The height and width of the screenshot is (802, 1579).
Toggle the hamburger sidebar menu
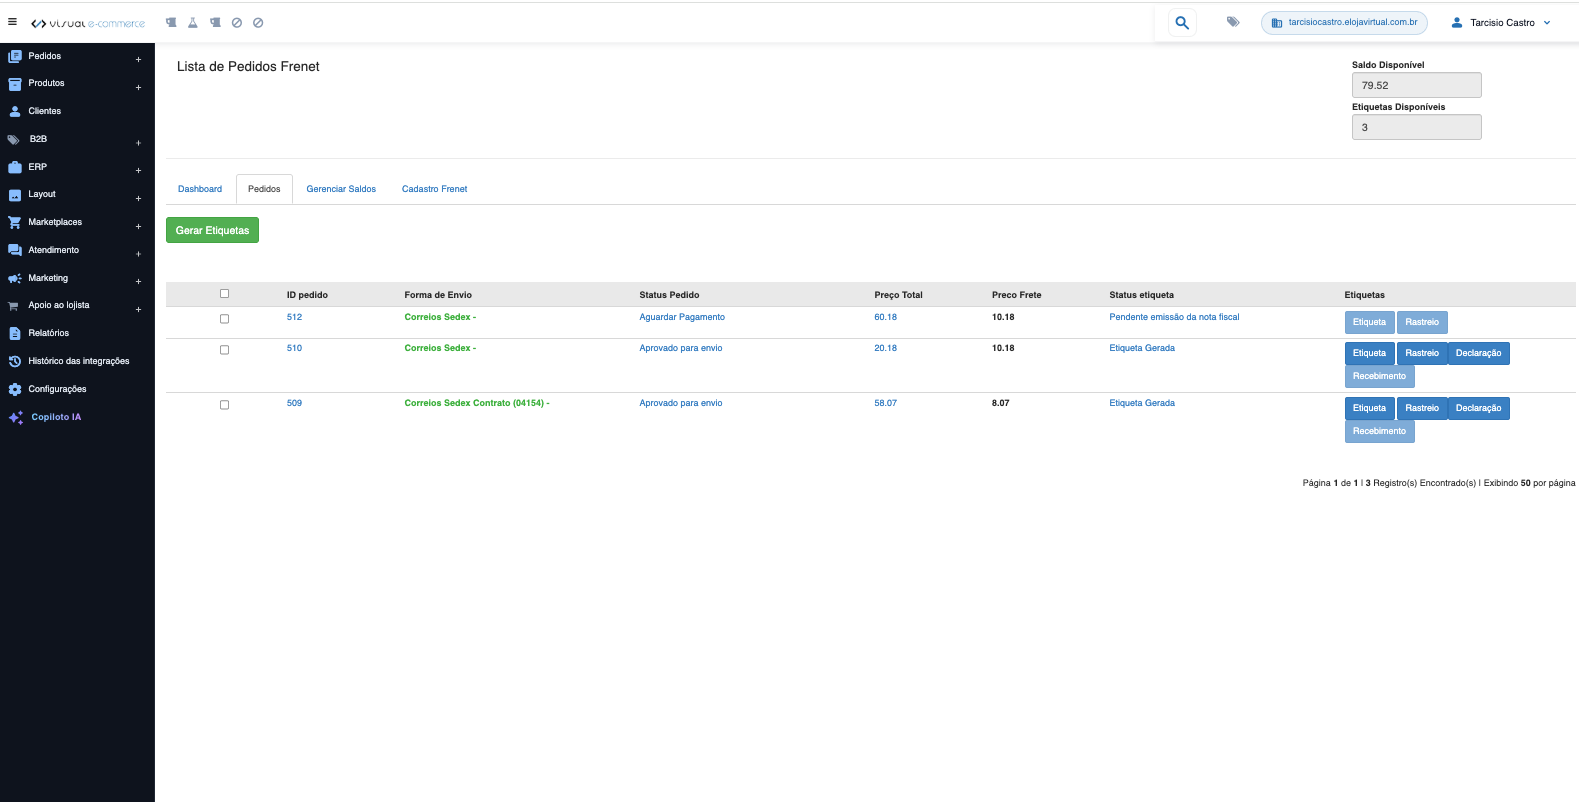[x=12, y=21]
